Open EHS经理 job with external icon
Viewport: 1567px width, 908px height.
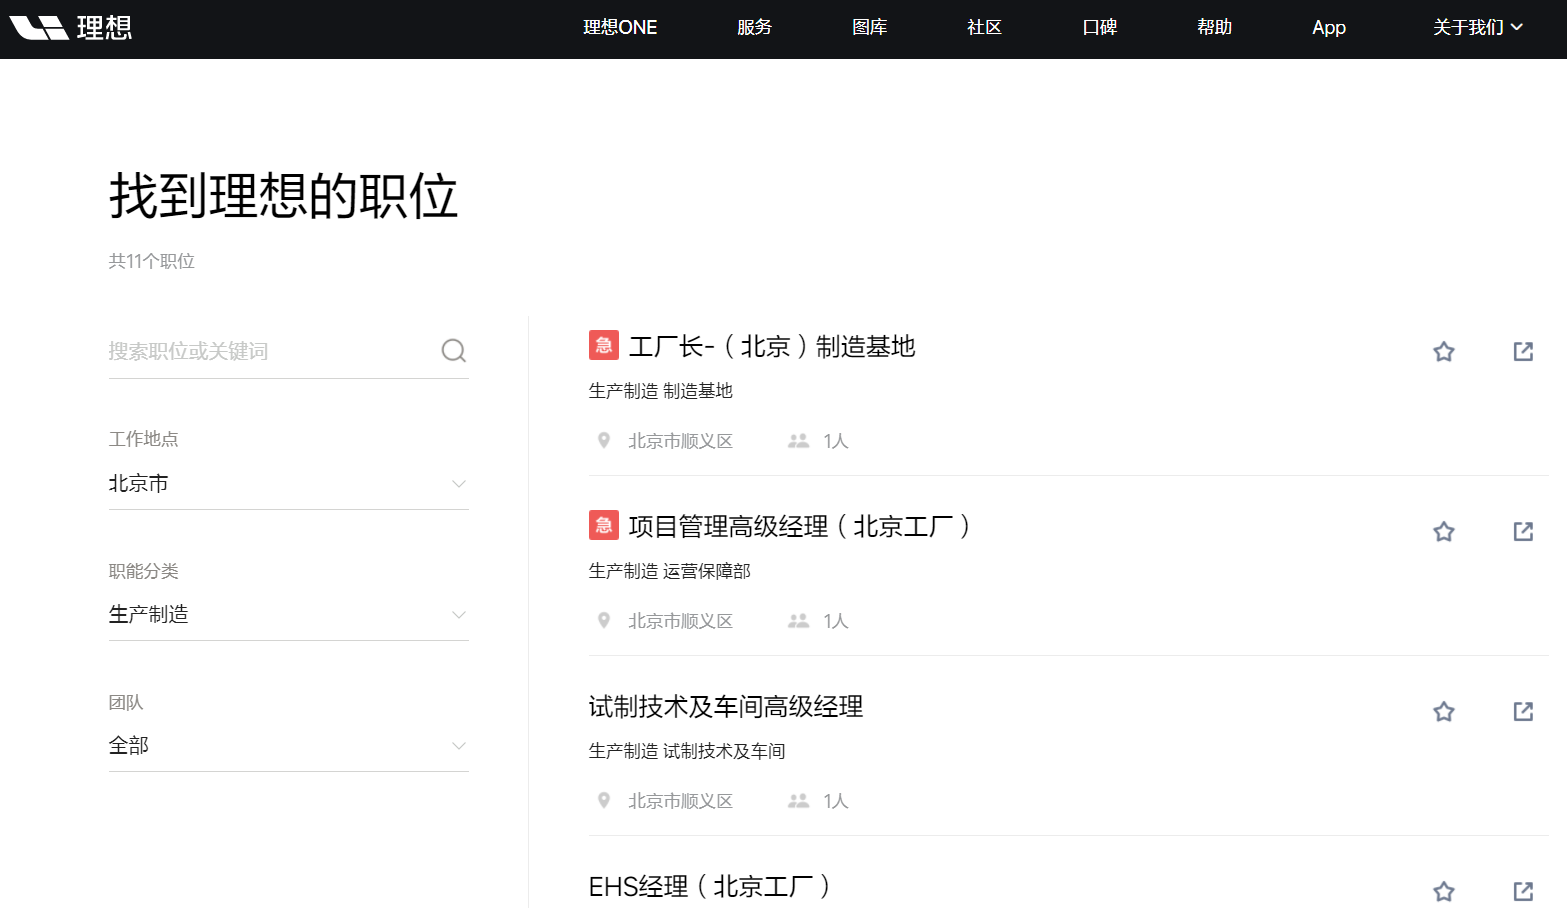(1523, 891)
